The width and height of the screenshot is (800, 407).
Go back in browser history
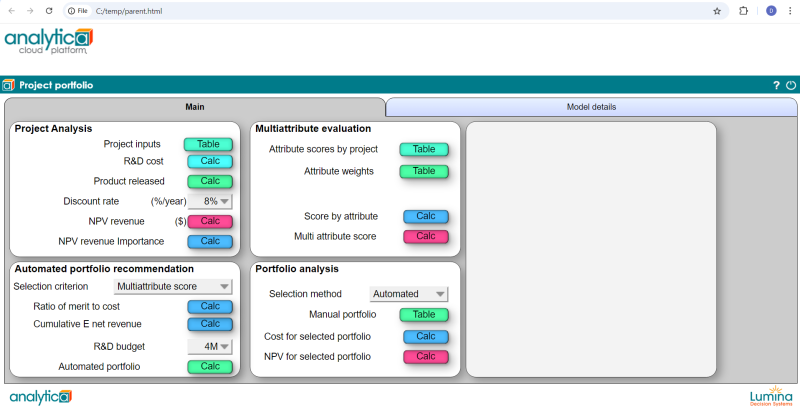12,11
